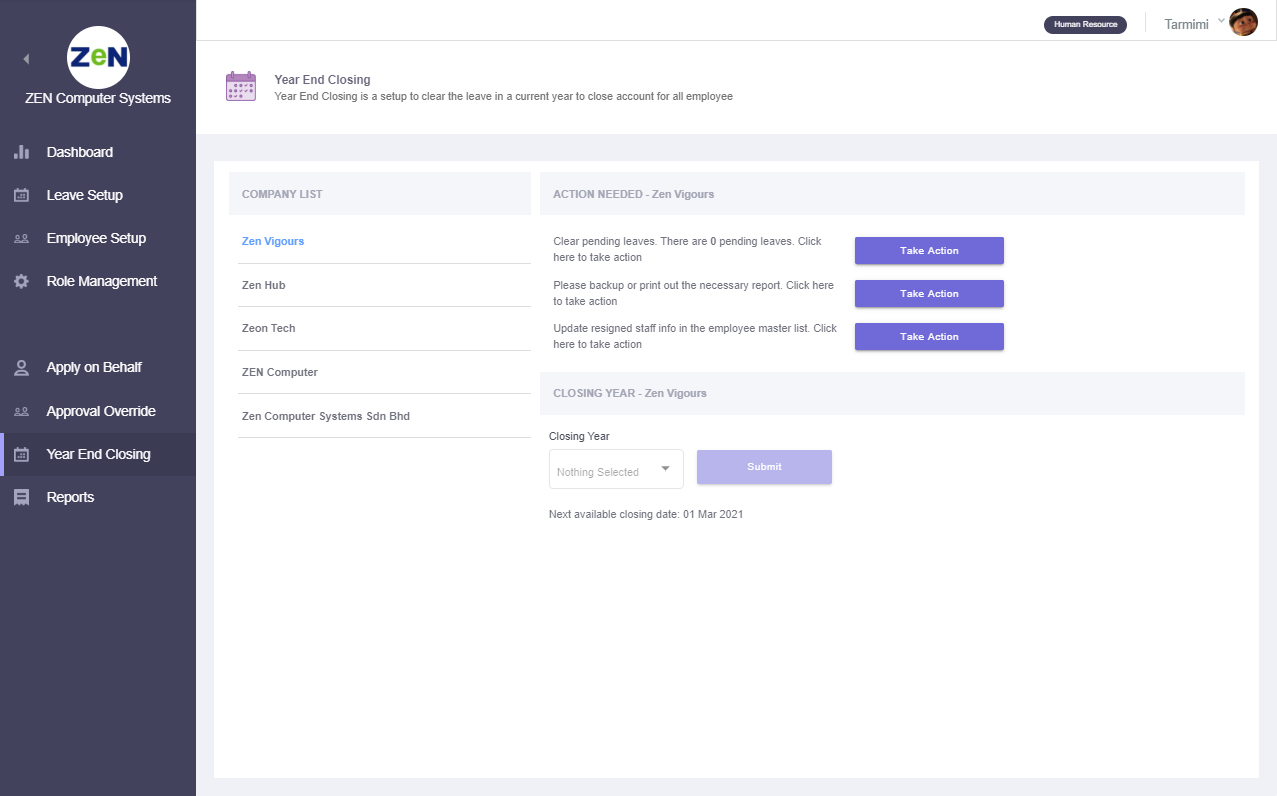Click the backup or print report message text
Viewport: 1277px width, 796px height.
pos(694,293)
